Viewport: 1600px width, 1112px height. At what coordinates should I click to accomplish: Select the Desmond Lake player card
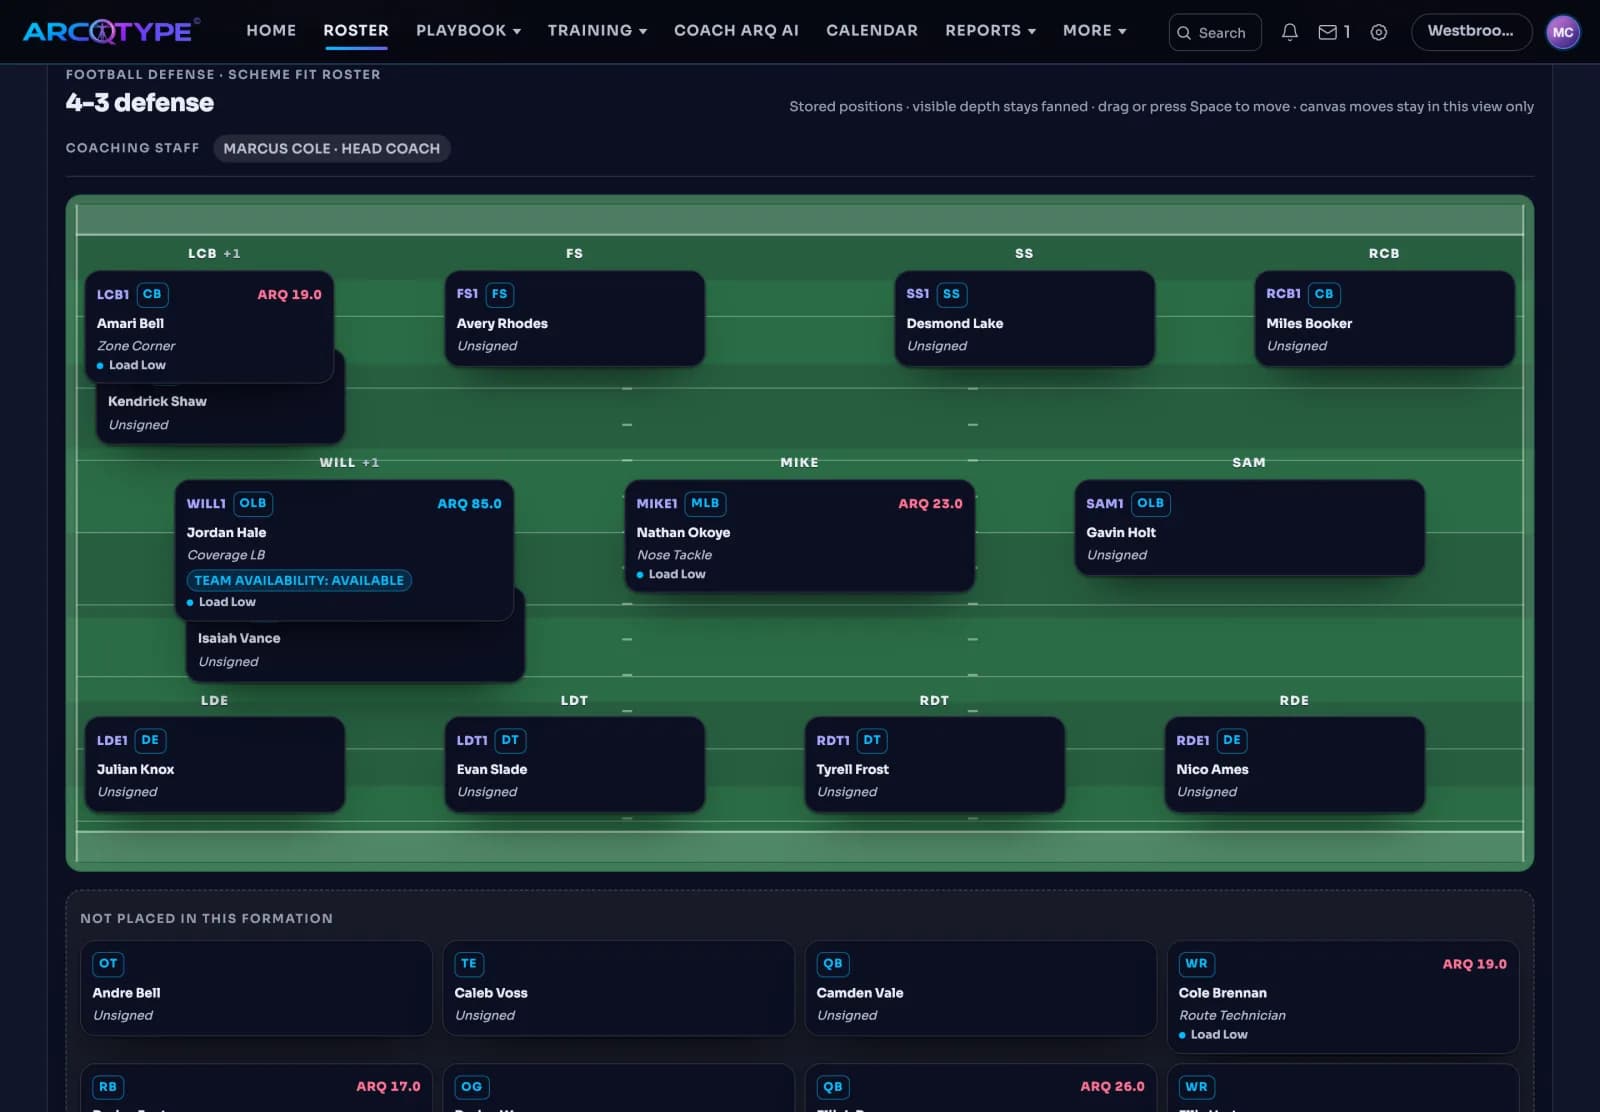point(1025,319)
